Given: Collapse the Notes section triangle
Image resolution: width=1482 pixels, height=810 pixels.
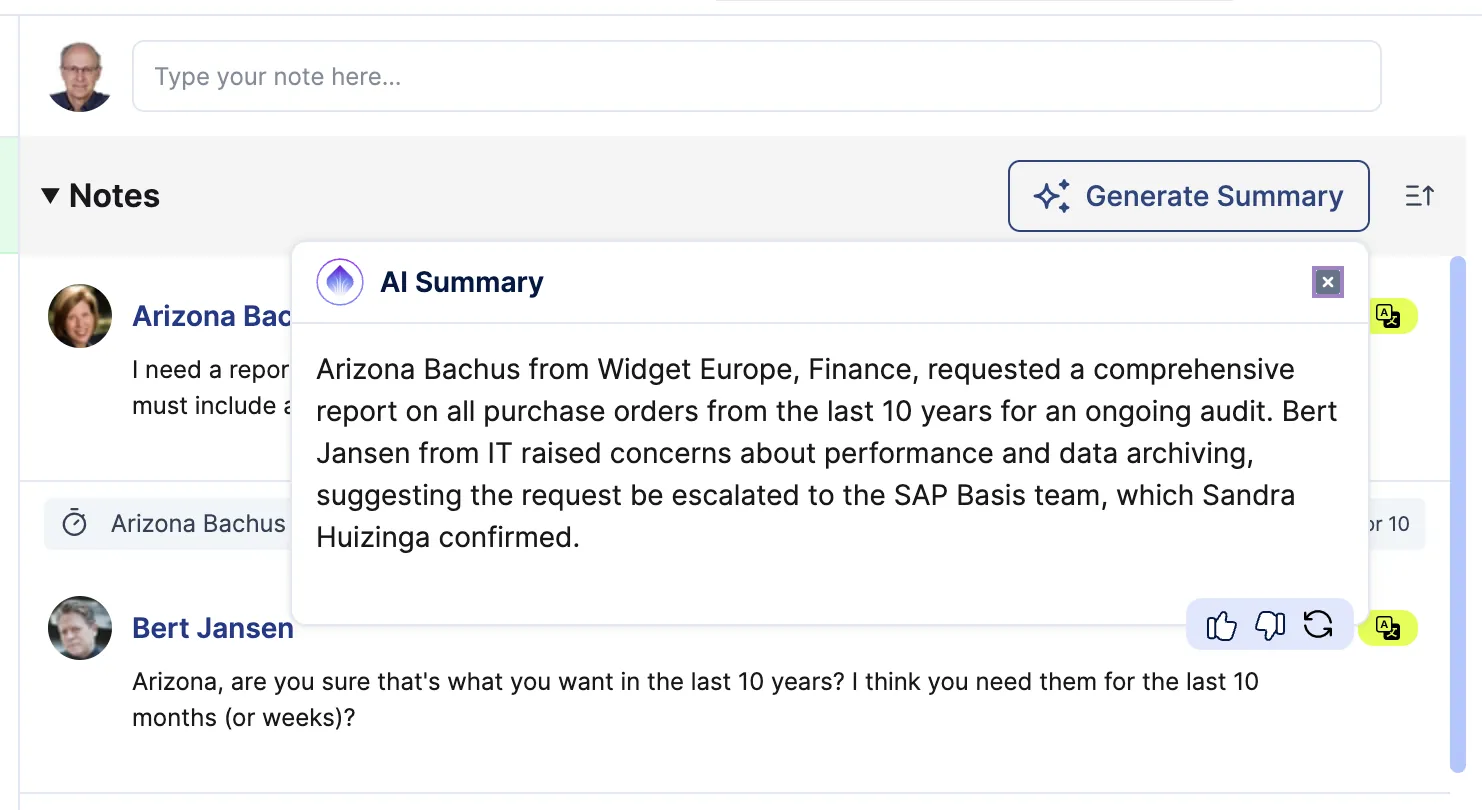Looking at the screenshot, I should tap(50, 196).
